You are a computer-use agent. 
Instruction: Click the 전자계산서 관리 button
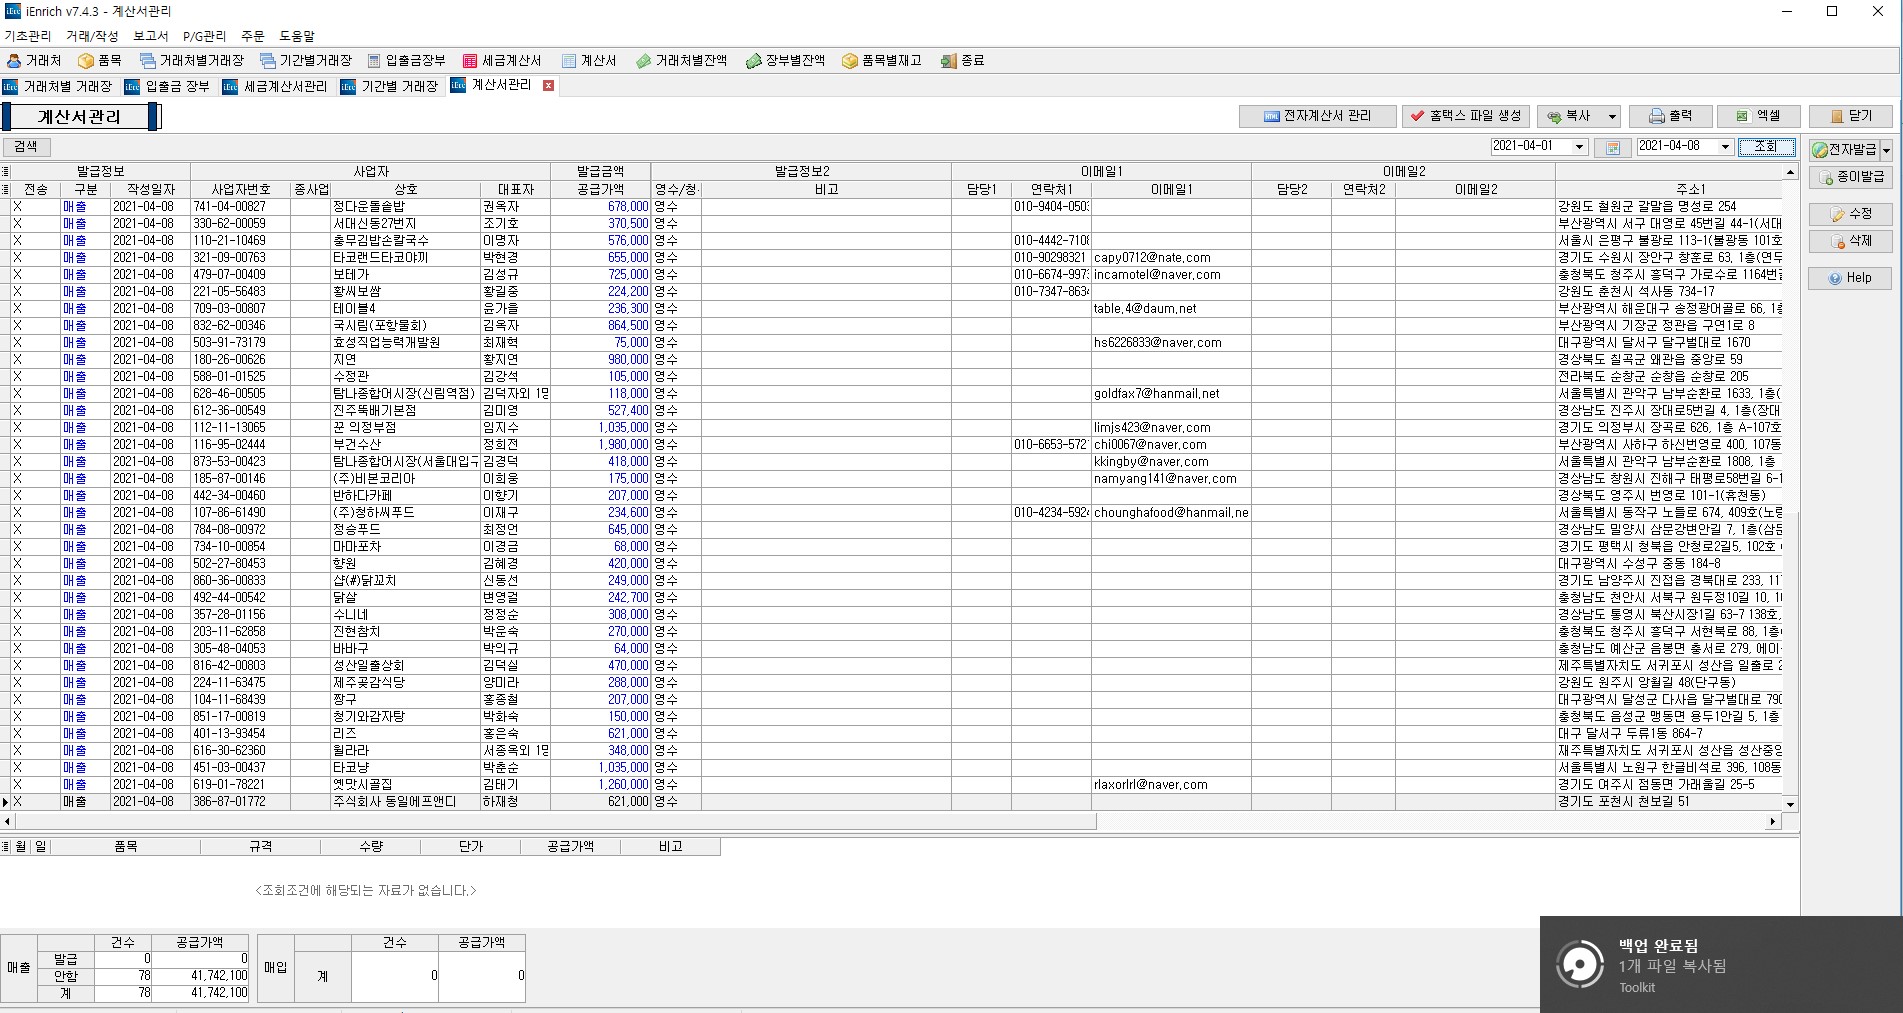(x=1317, y=116)
